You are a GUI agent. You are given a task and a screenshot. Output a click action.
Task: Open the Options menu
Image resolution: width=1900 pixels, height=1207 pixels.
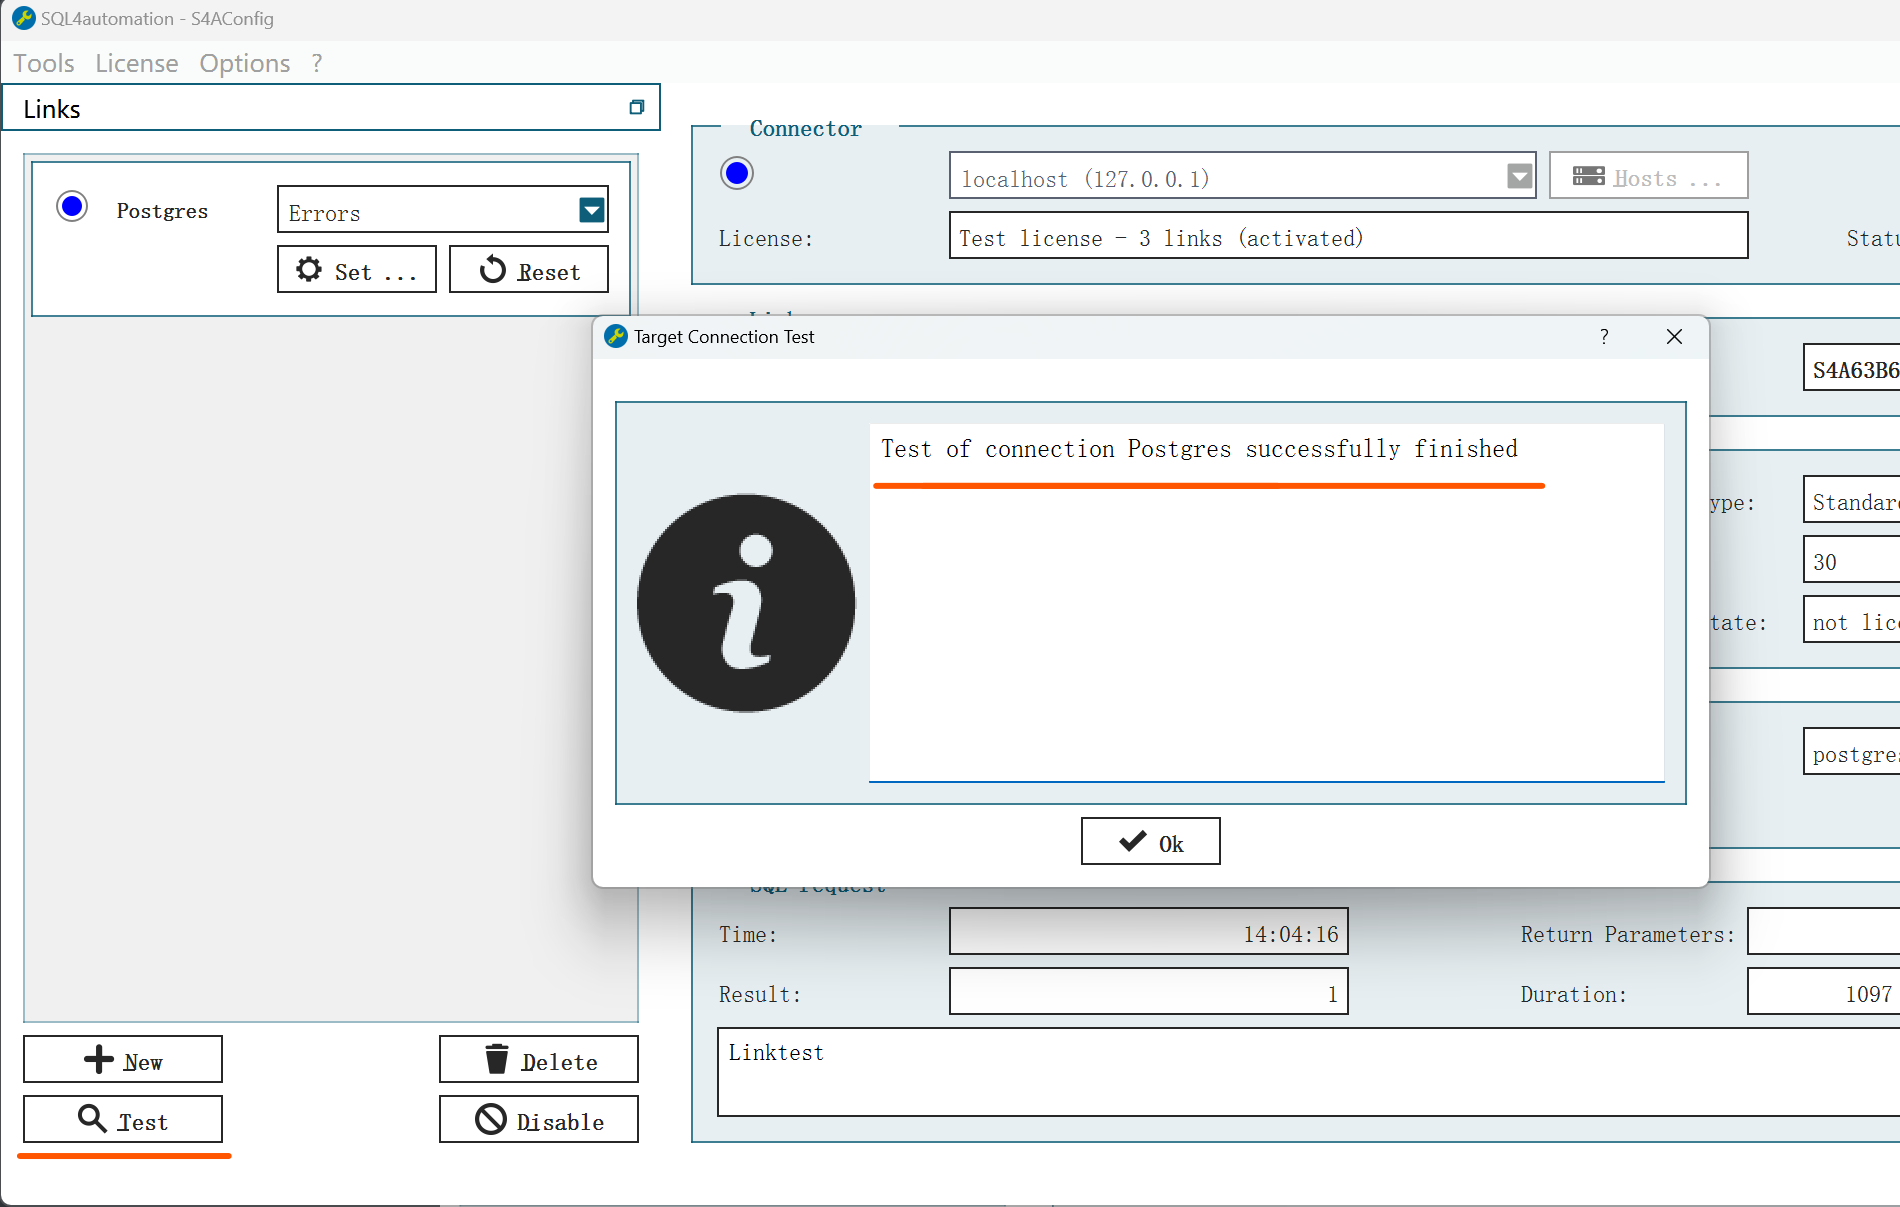point(245,63)
